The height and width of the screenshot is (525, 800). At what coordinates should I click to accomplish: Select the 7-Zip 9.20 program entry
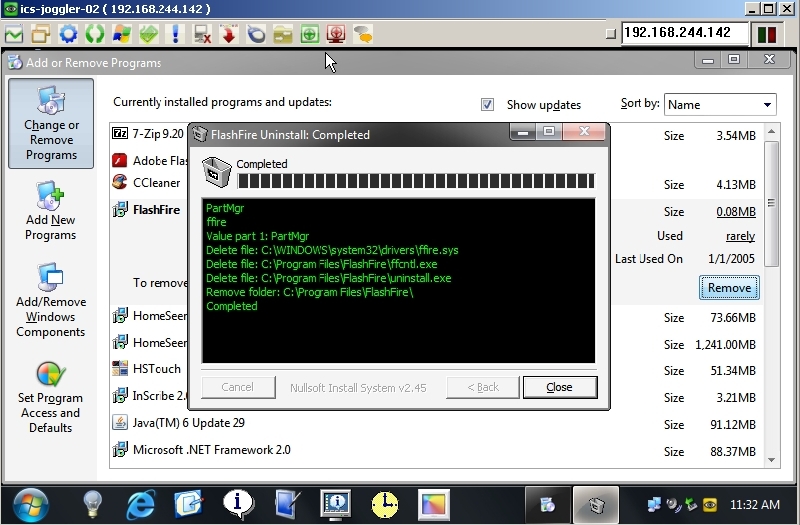(157, 134)
